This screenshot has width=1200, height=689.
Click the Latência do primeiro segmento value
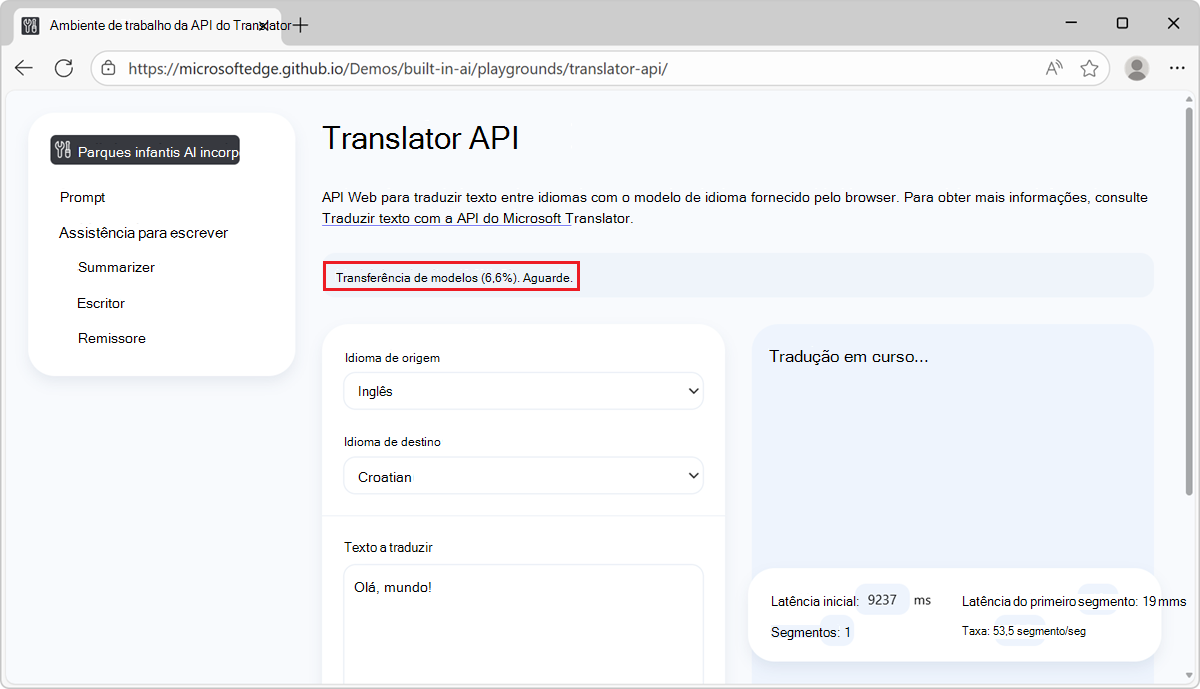pyautogui.click(x=1164, y=601)
